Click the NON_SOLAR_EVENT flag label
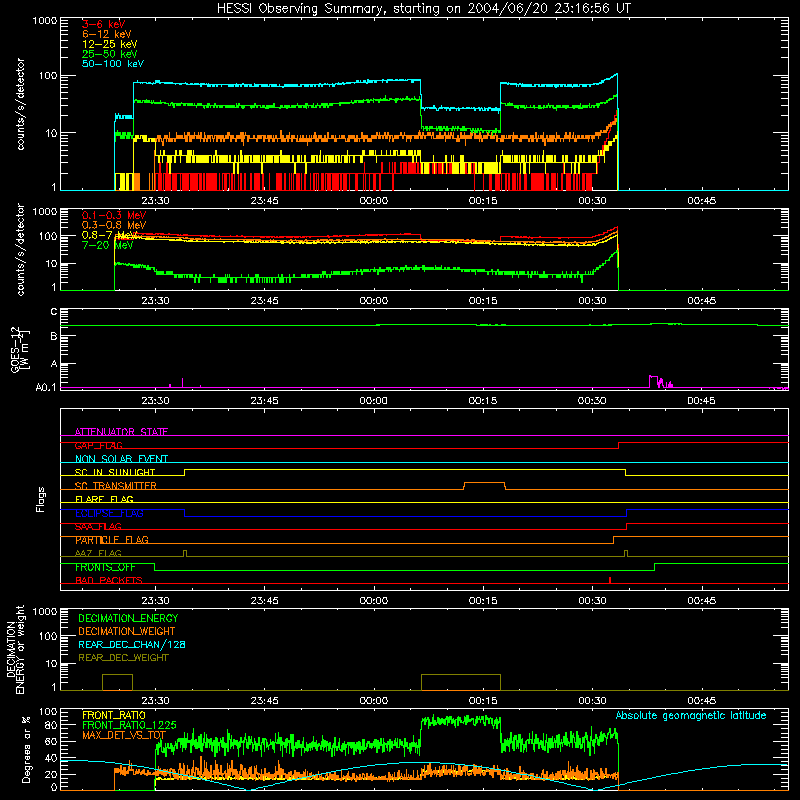This screenshot has height=800, width=800. (x=121, y=459)
